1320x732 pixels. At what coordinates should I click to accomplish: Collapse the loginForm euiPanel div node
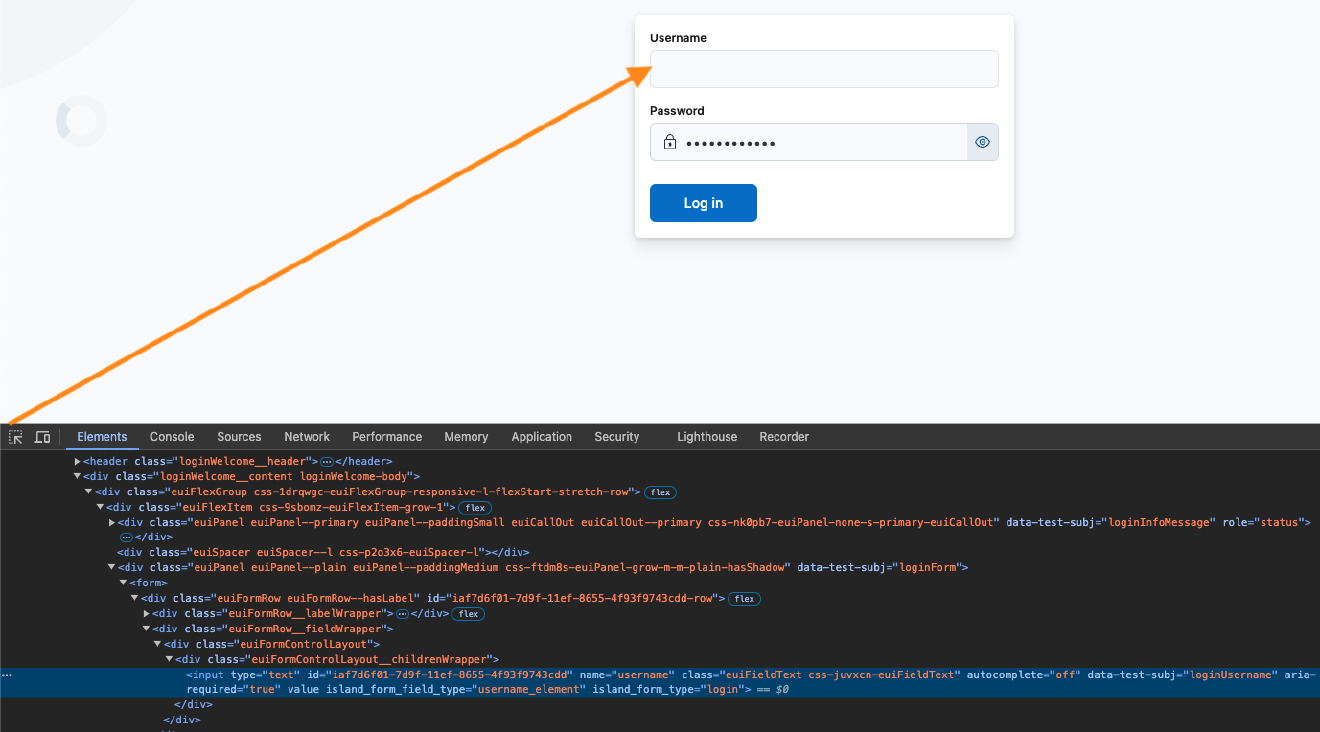coord(112,567)
